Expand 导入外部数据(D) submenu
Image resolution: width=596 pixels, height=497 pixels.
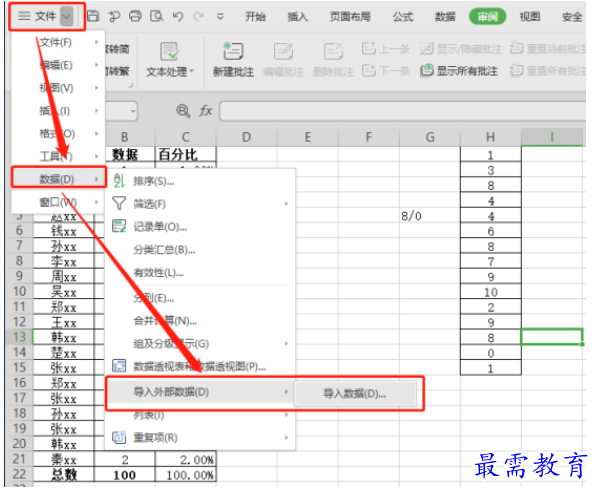[x=199, y=392]
